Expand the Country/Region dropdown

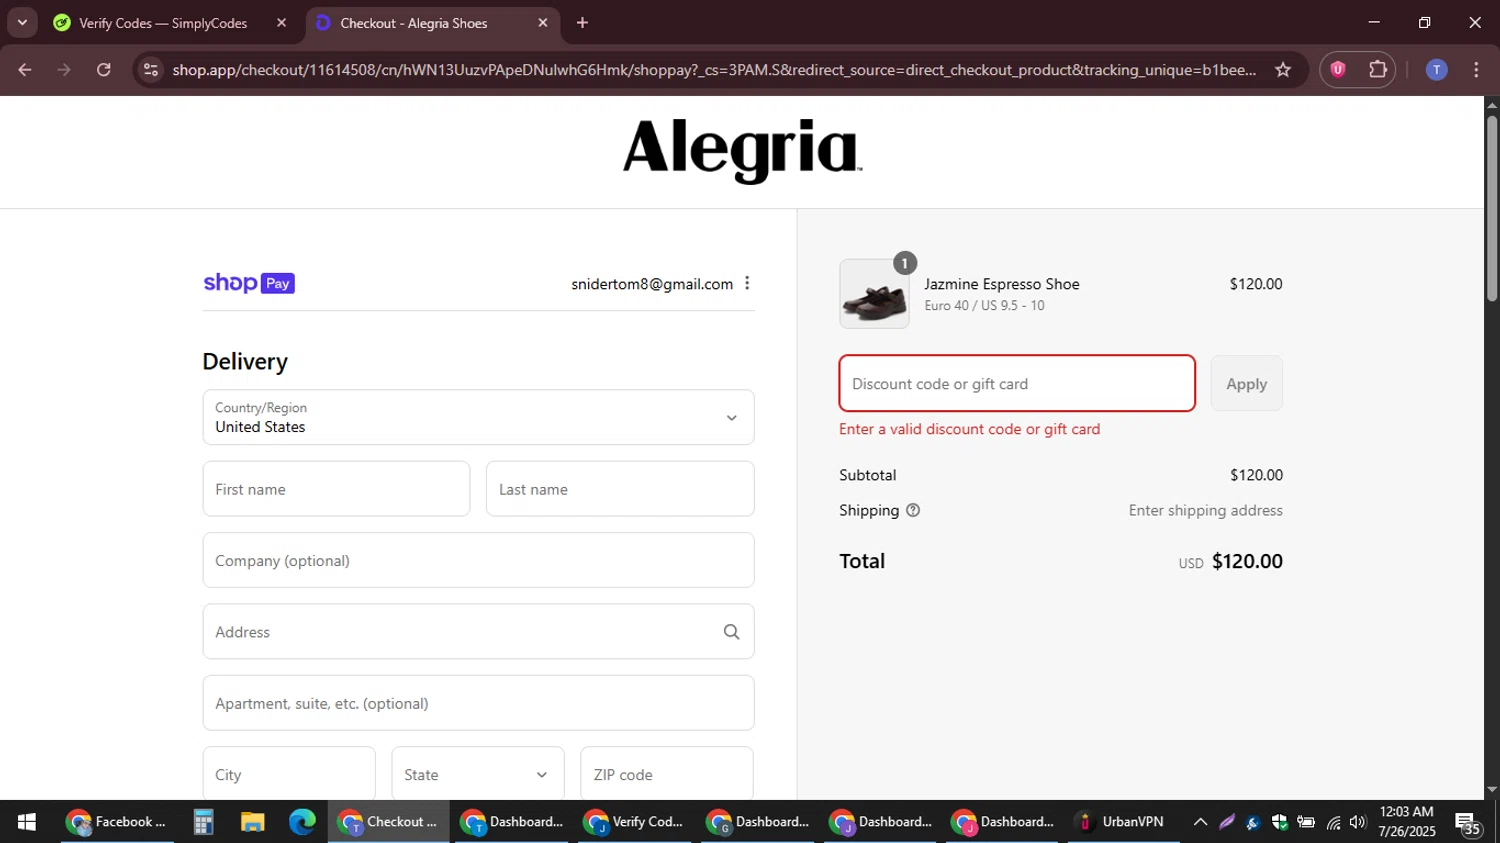pos(478,417)
